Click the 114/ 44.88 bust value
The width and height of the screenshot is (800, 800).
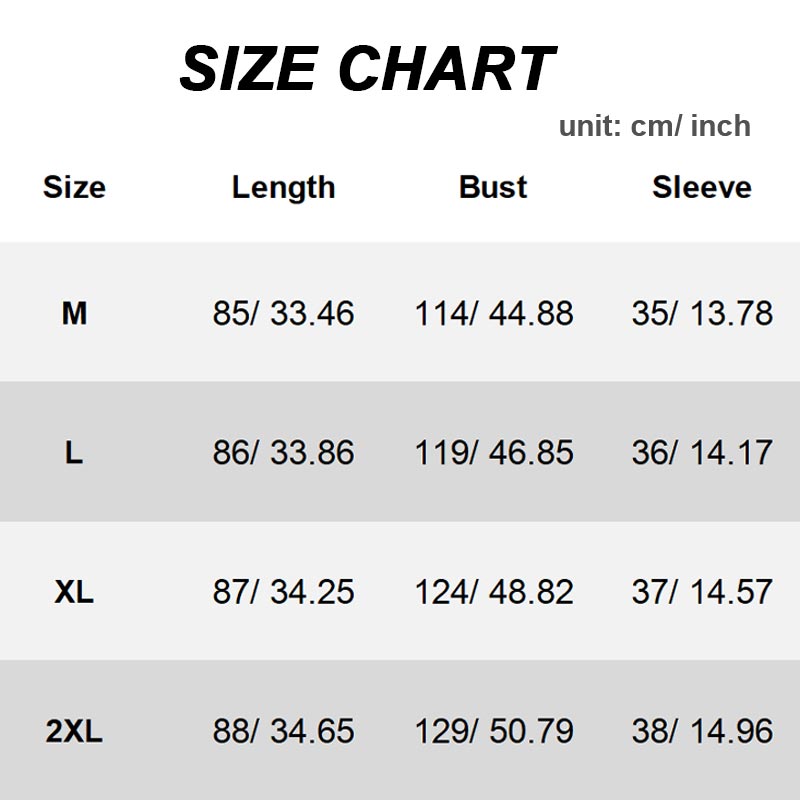(x=494, y=314)
